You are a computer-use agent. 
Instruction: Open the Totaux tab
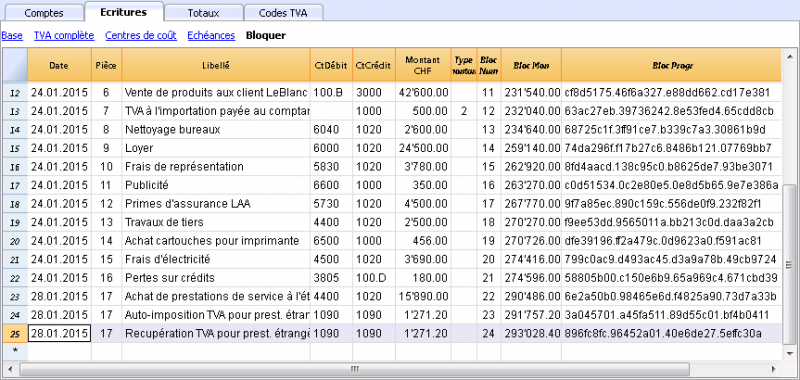coord(203,13)
